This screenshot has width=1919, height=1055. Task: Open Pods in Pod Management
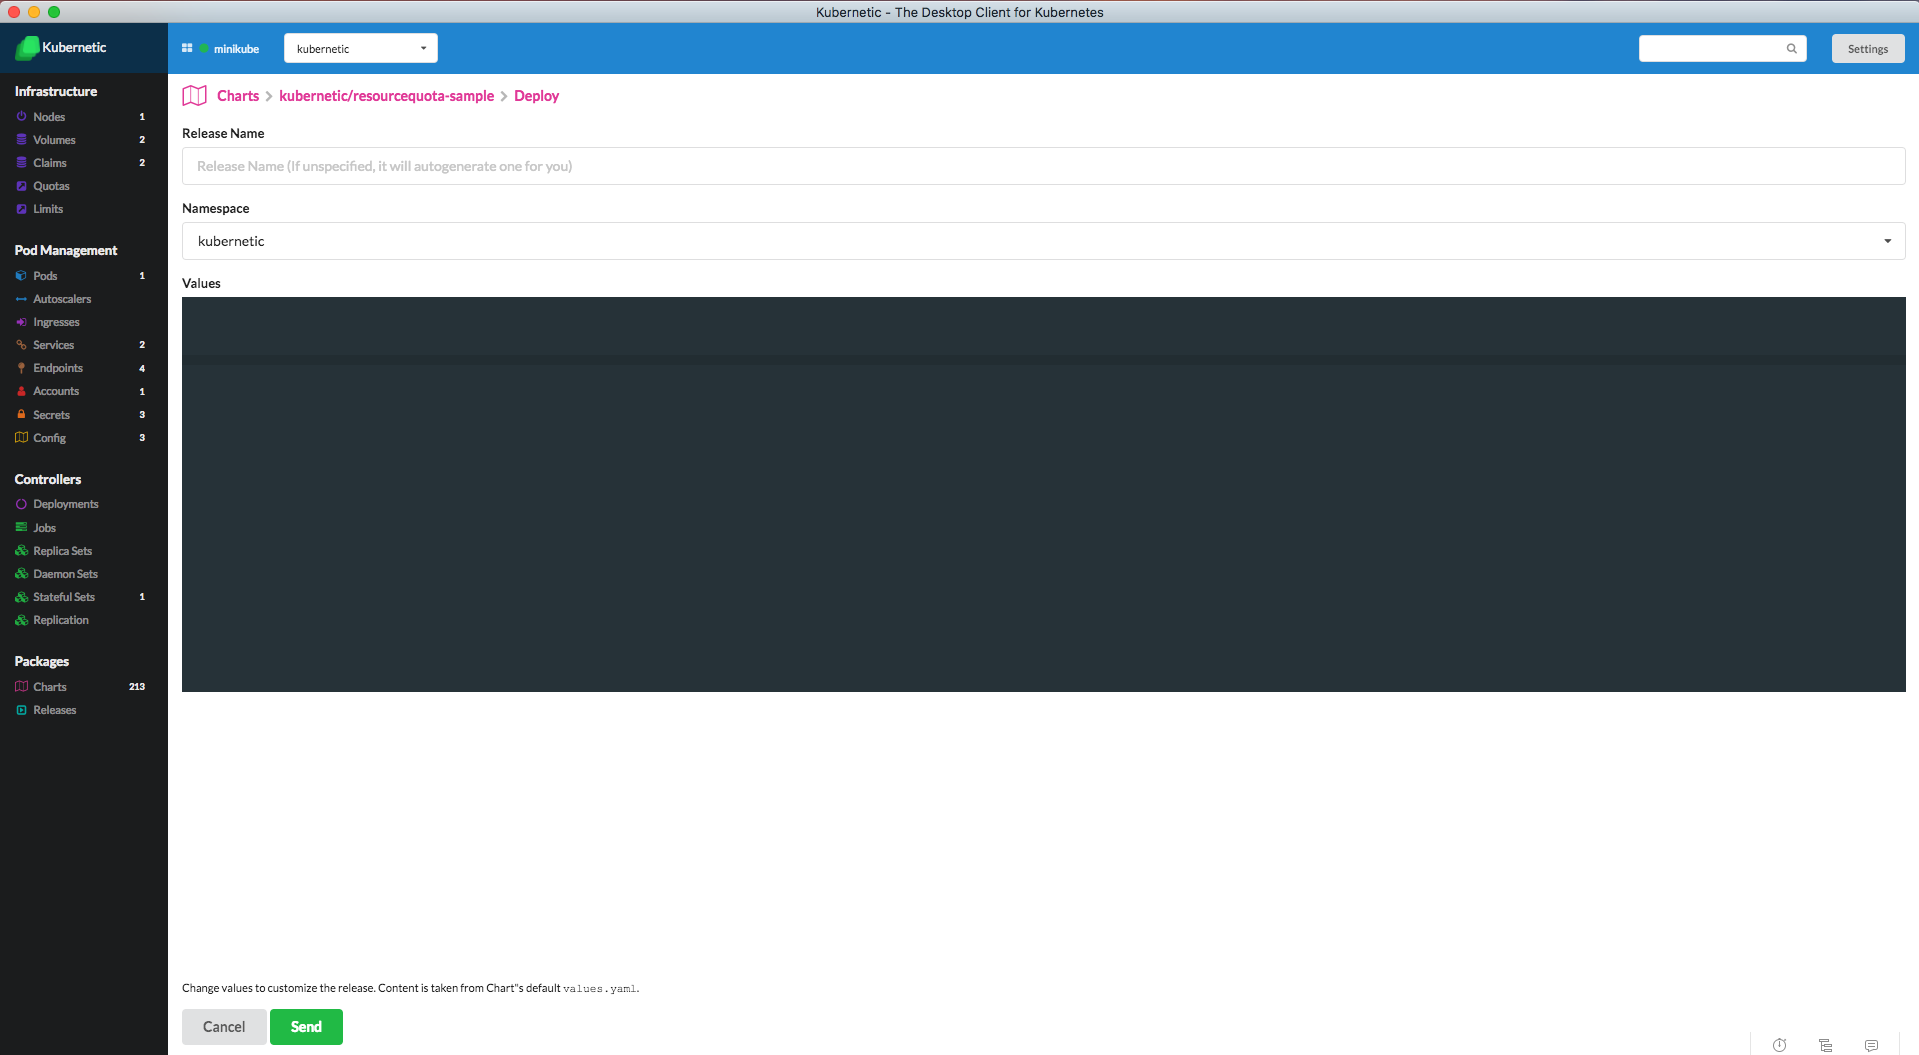pyautogui.click(x=45, y=276)
